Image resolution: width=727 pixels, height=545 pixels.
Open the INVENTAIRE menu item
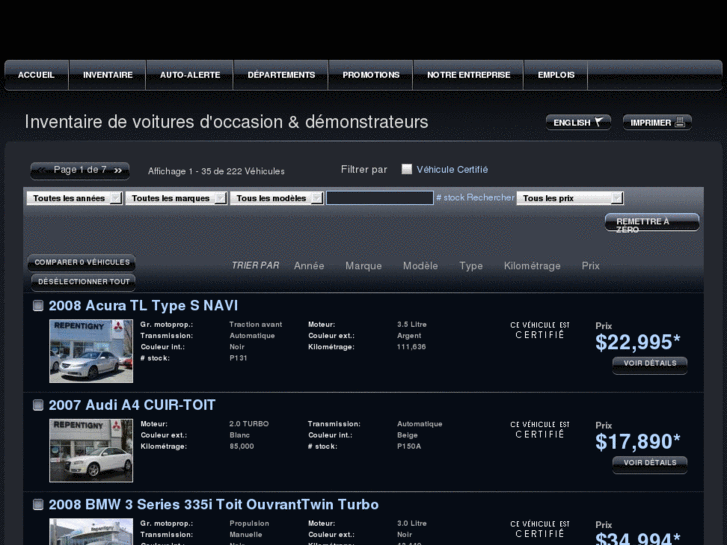pyautogui.click(x=108, y=75)
